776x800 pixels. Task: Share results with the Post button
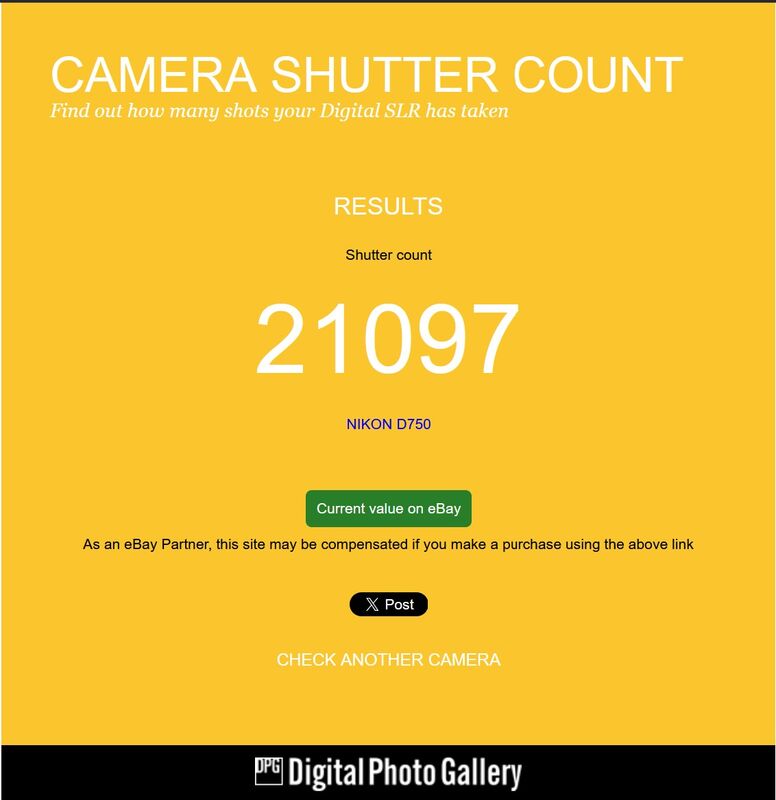[x=388, y=605]
